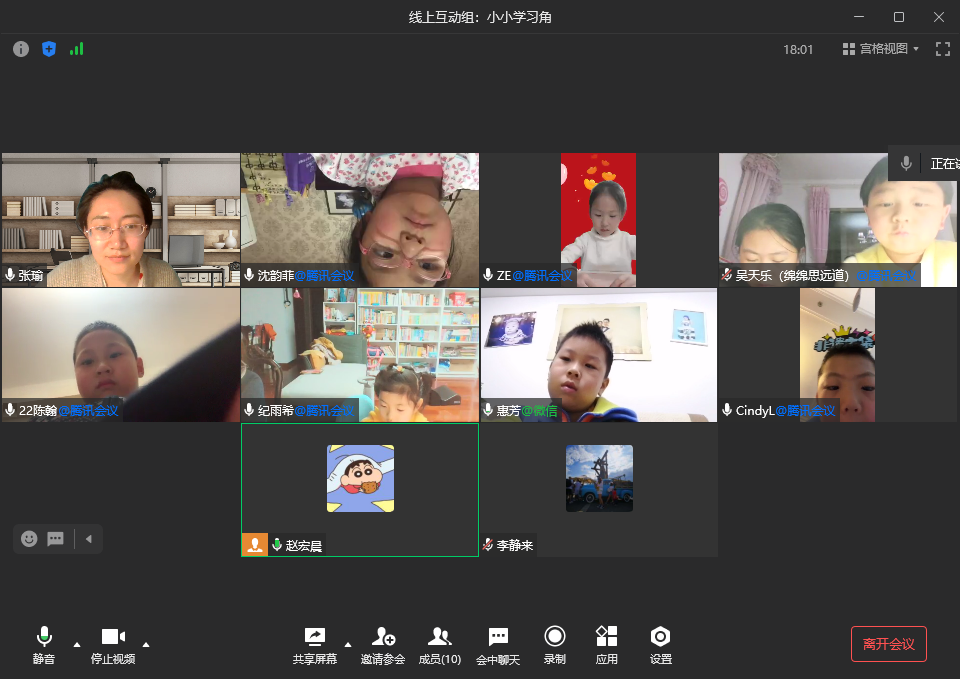Click microphone icon beside 纪雨希 name
The height and width of the screenshot is (679, 960).
pyautogui.click(x=249, y=410)
